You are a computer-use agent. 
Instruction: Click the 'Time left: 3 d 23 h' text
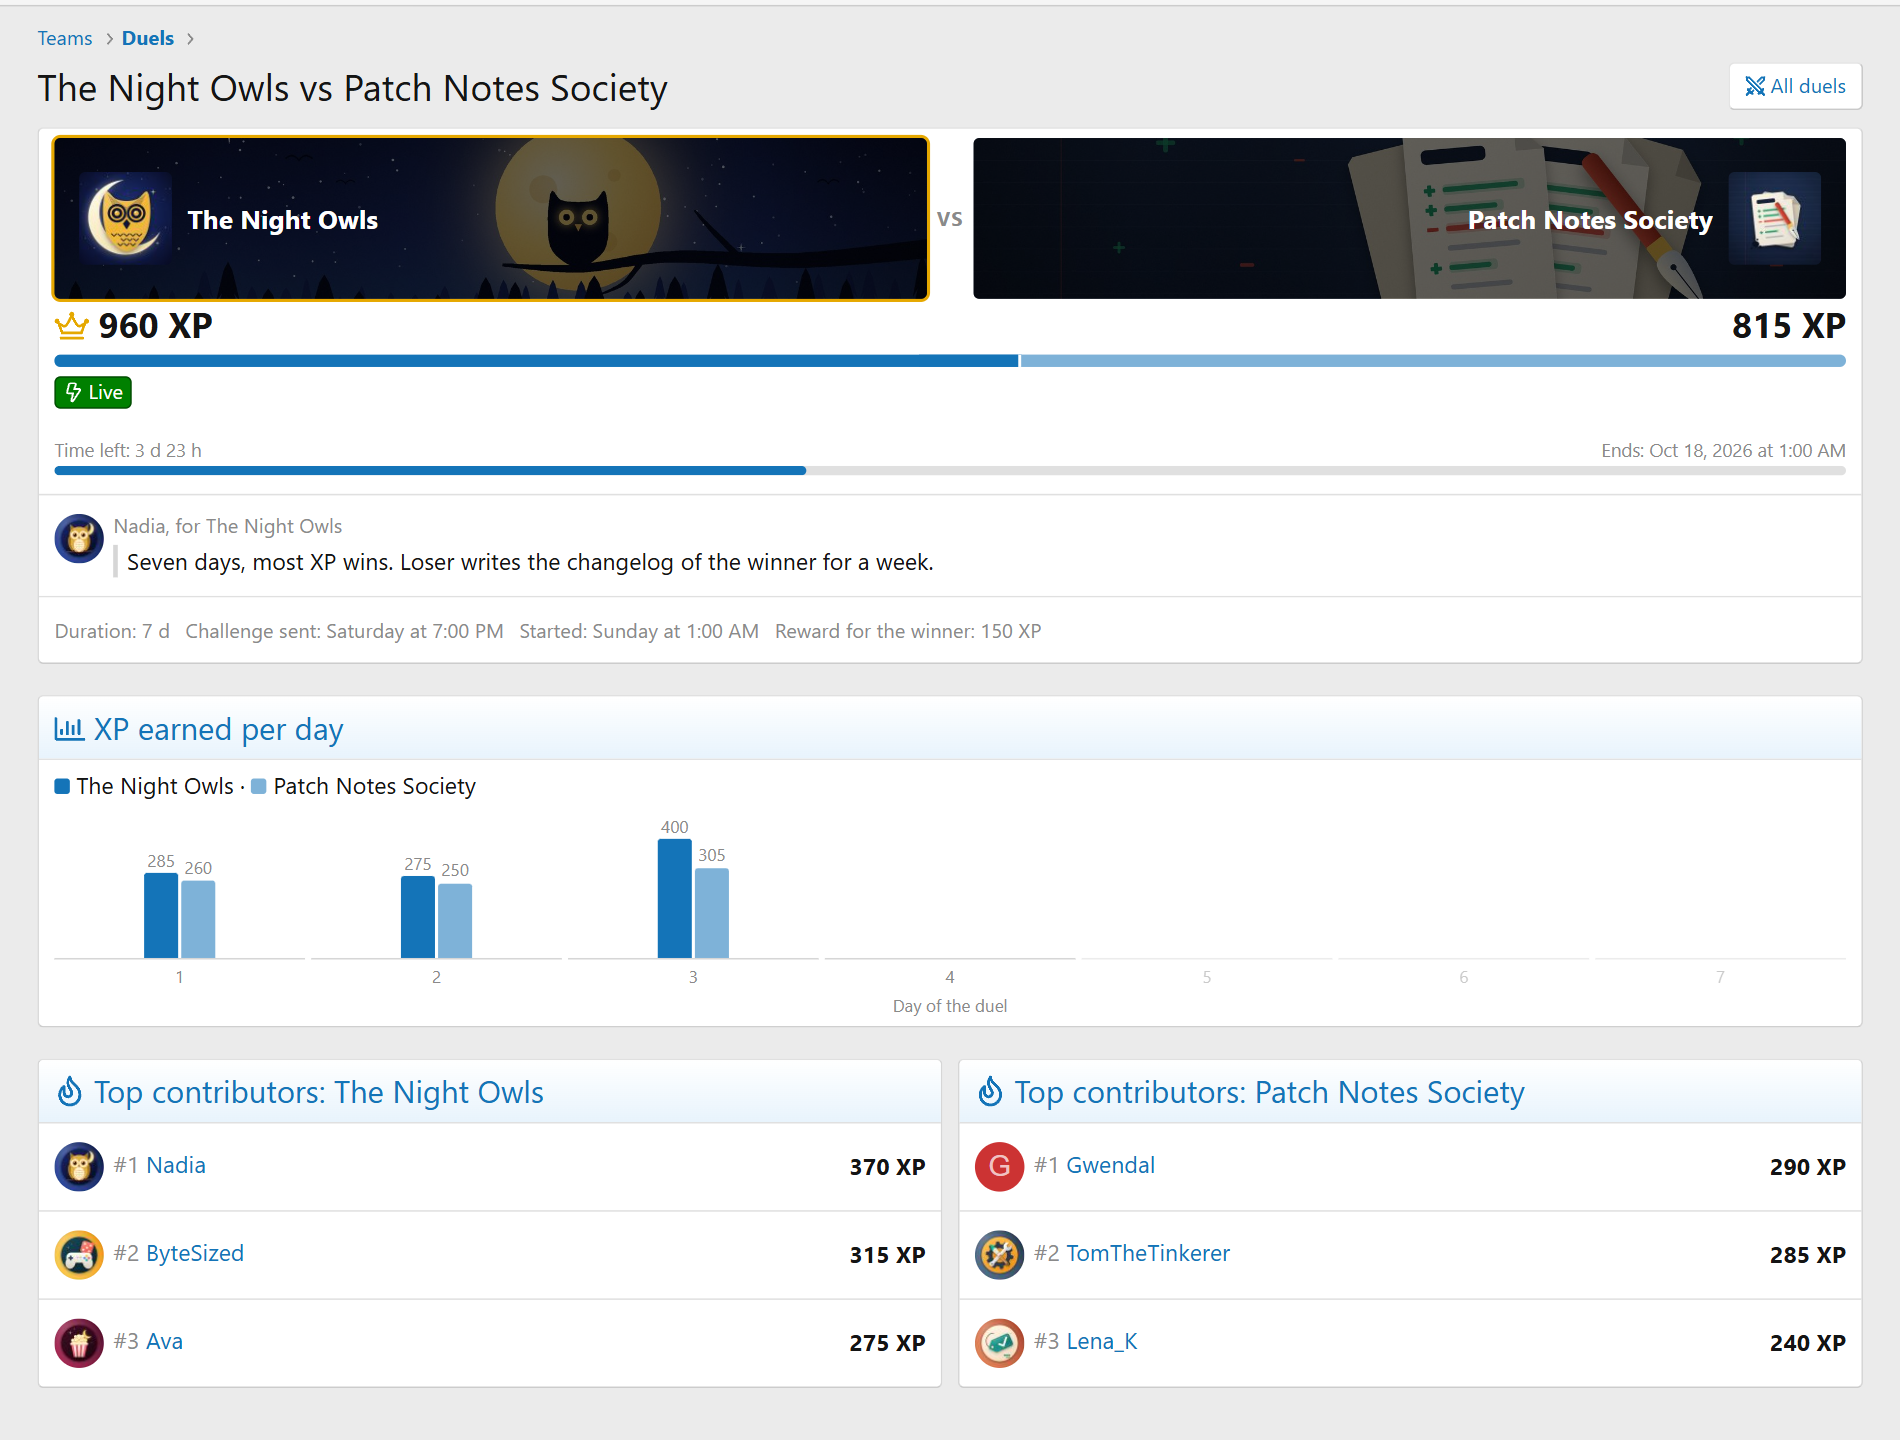[x=128, y=450]
